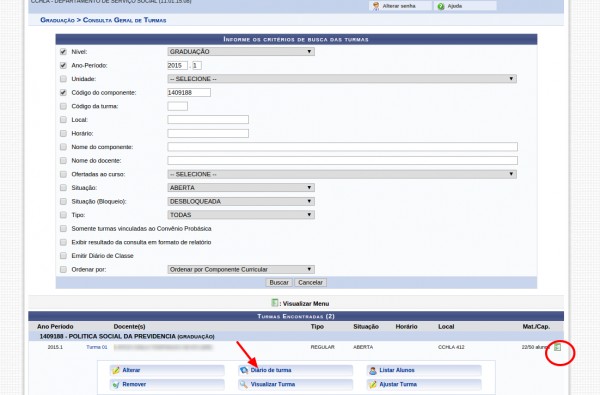Click the Ajuda link
This screenshot has height=395, width=600.
pos(455,6)
